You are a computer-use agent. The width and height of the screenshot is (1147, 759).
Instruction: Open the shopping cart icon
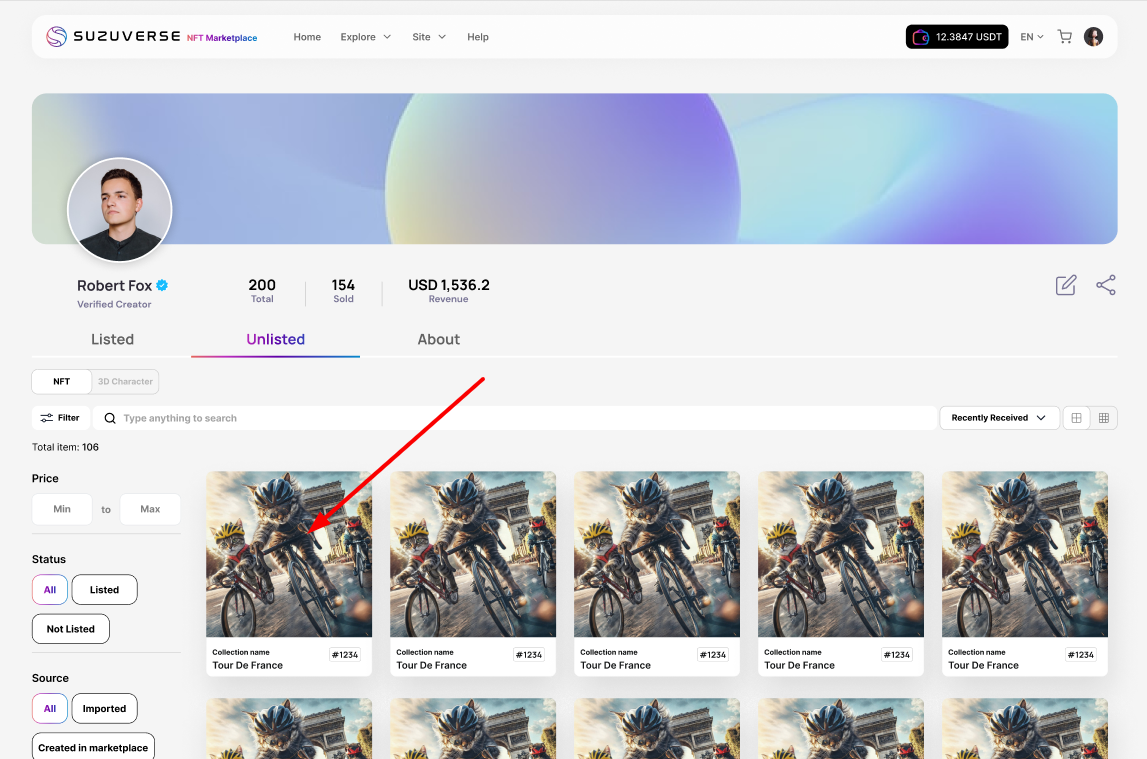(x=1064, y=37)
